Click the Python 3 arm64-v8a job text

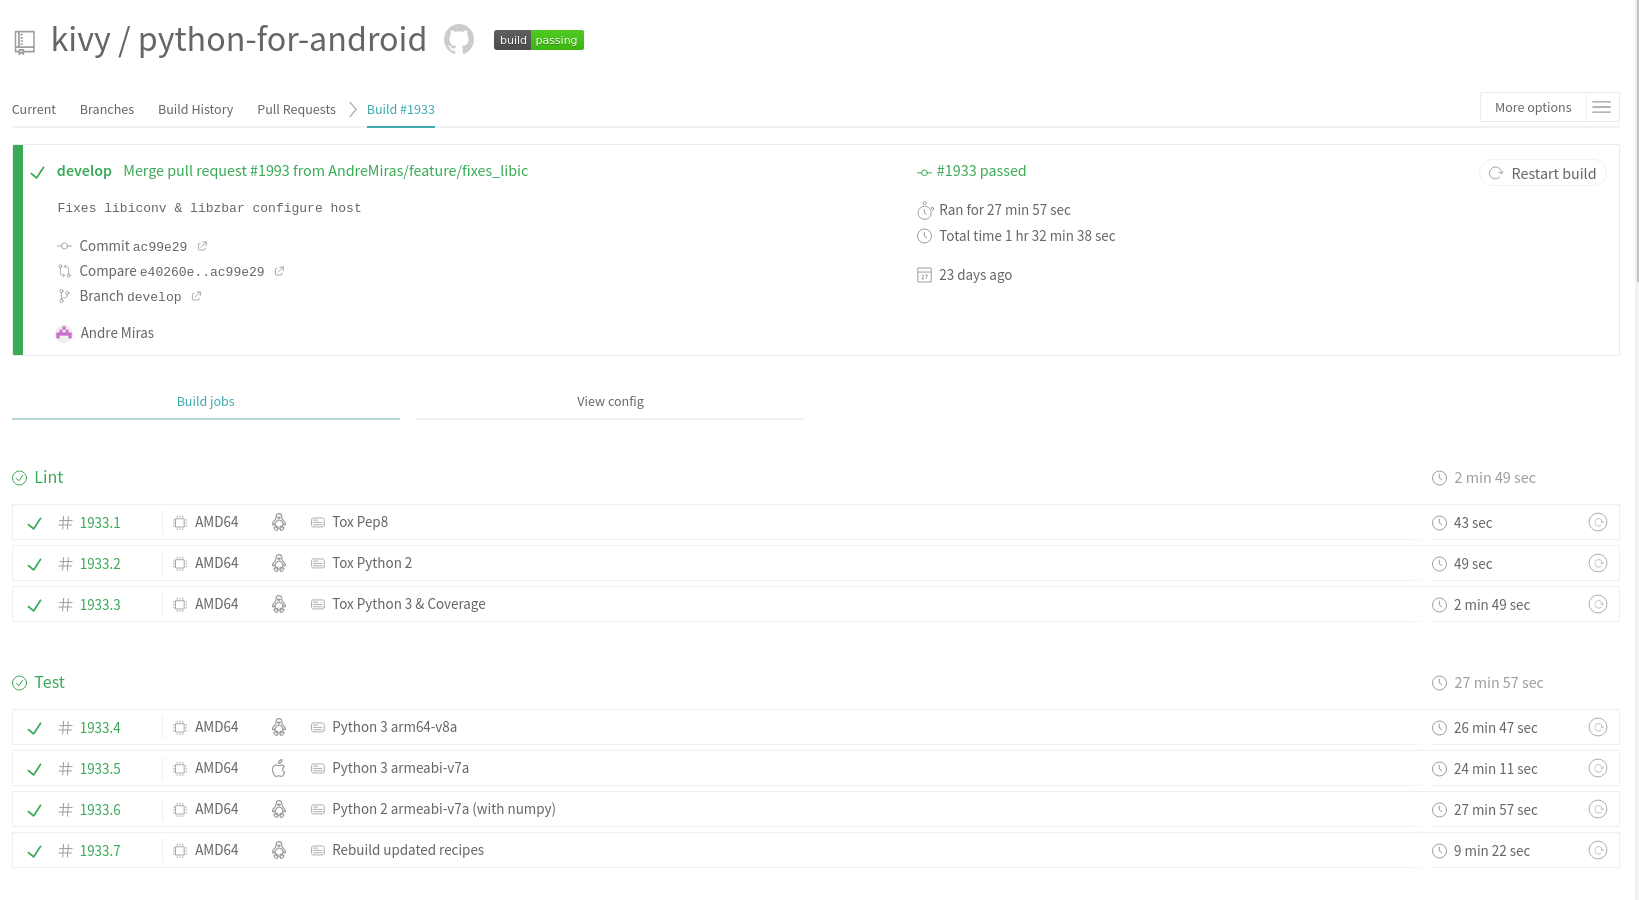coord(395,727)
